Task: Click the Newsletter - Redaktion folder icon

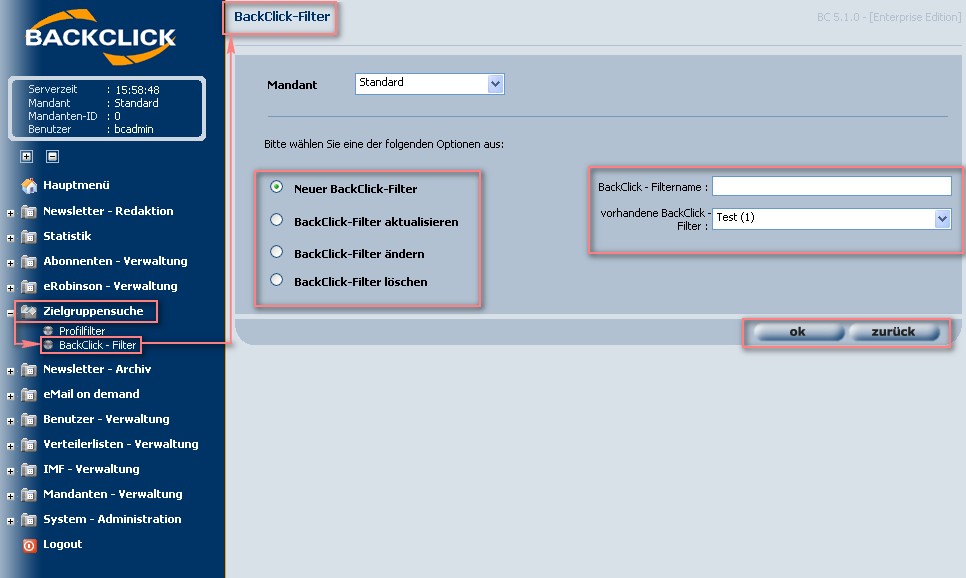Action: coord(29,211)
